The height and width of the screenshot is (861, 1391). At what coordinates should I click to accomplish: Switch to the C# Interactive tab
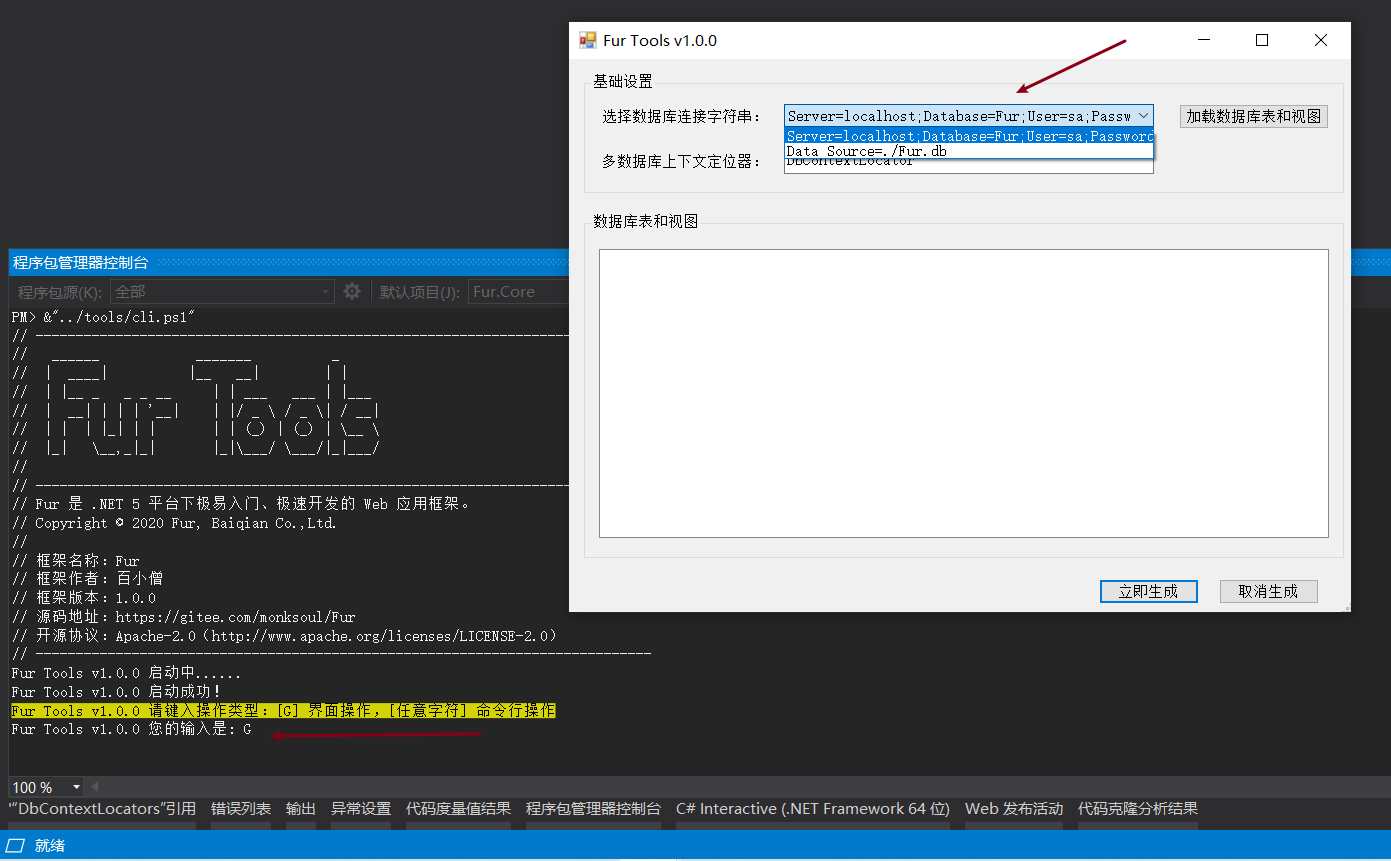coord(812,809)
